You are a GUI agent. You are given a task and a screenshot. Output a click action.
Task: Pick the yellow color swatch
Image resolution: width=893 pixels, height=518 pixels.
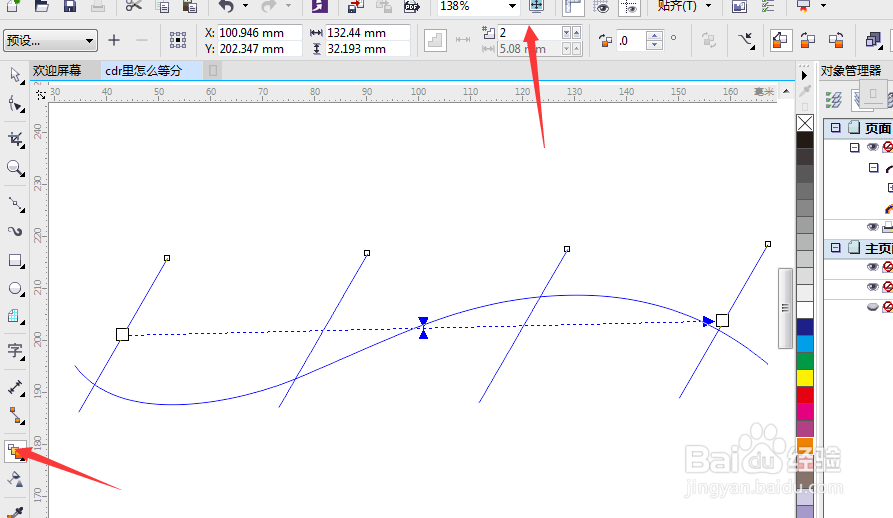coord(805,377)
